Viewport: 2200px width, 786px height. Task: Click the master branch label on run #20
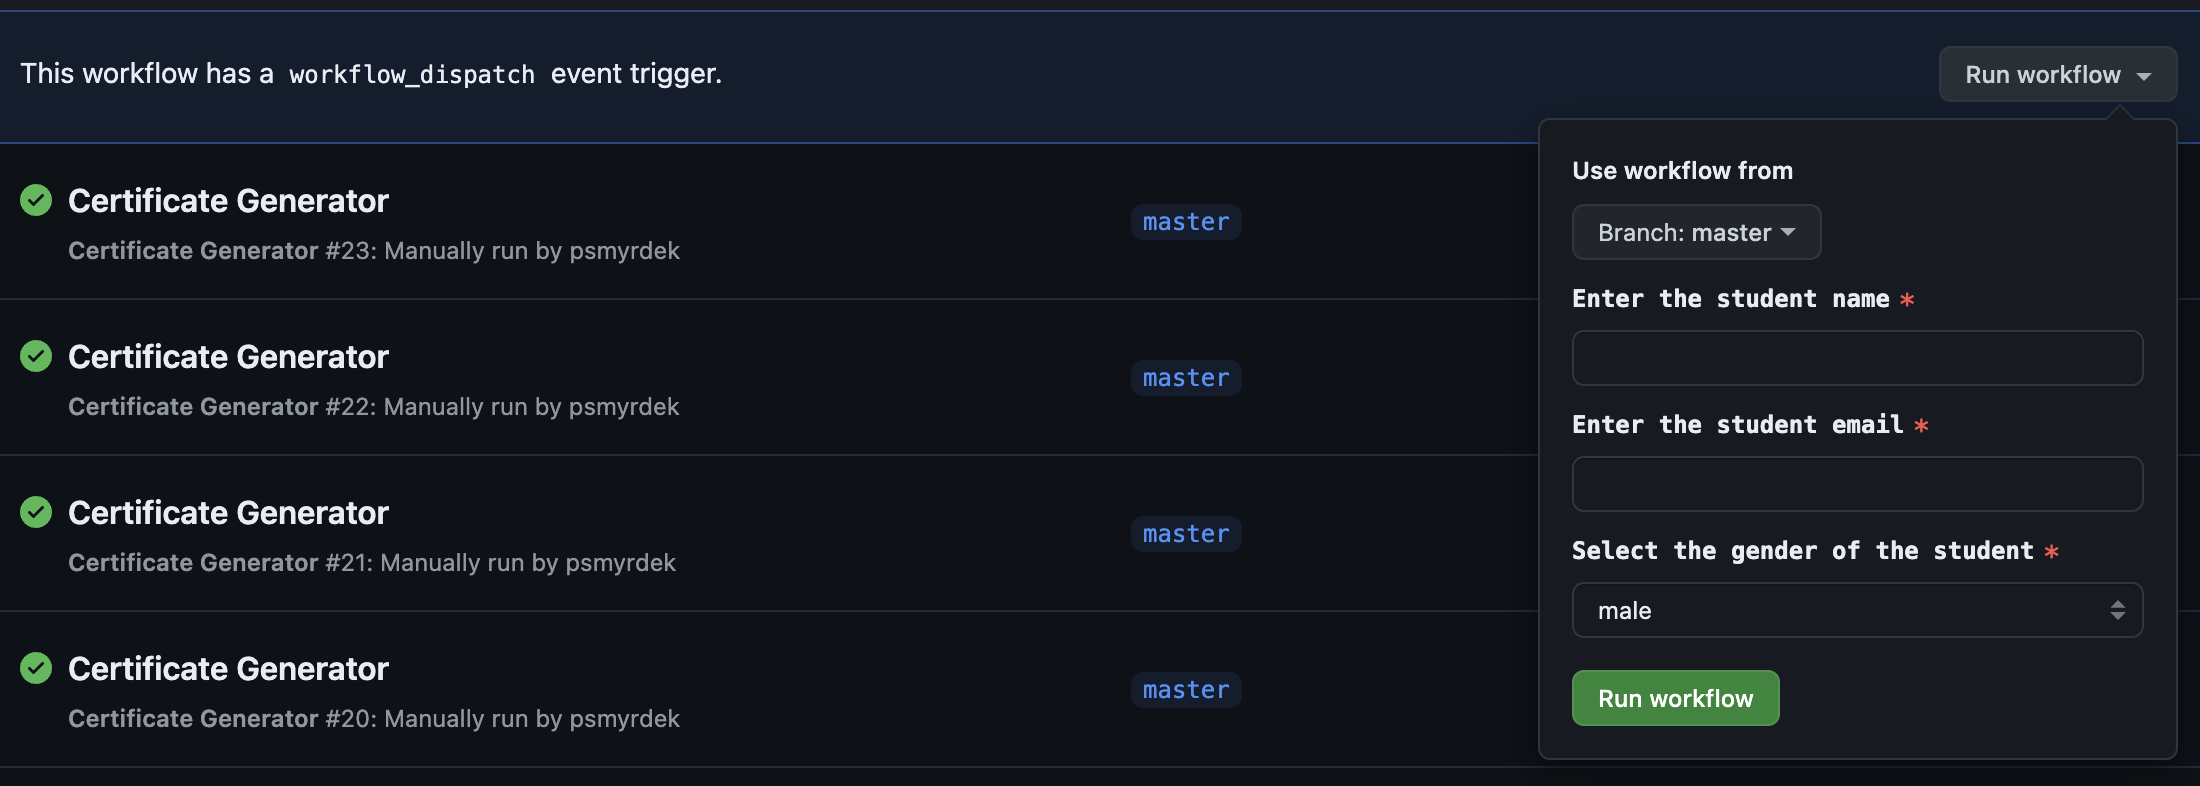(x=1186, y=690)
